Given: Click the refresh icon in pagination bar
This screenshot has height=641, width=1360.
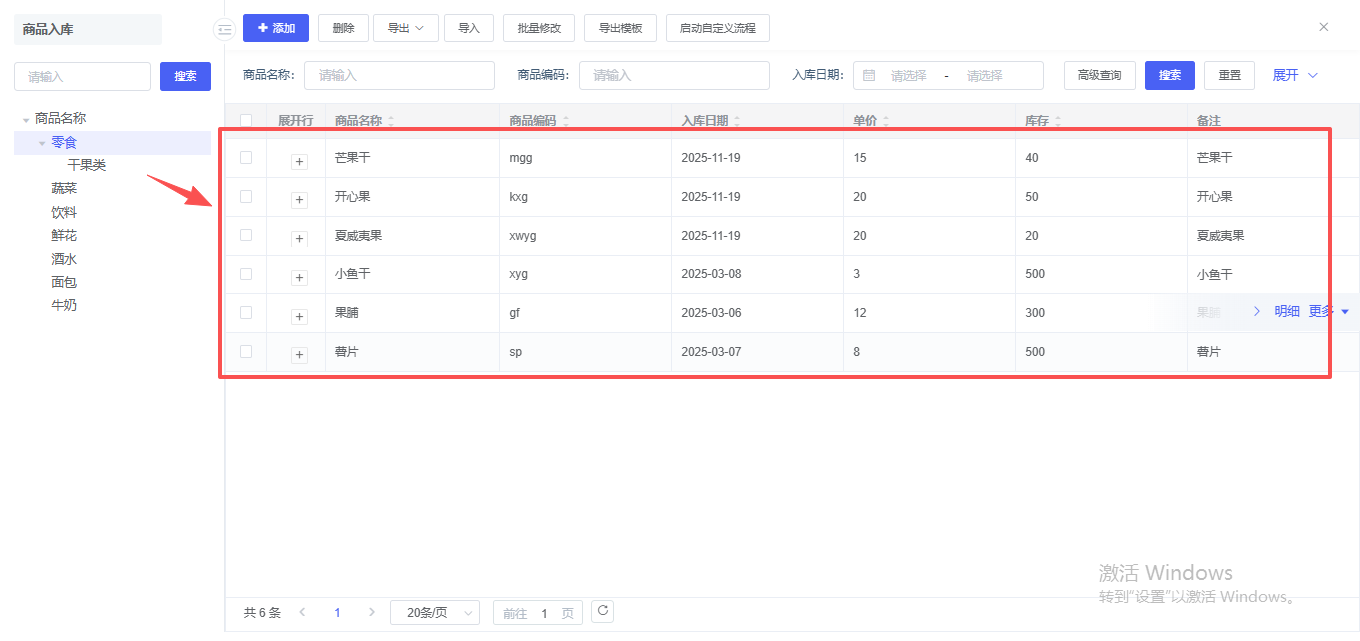Looking at the screenshot, I should click(x=602, y=611).
